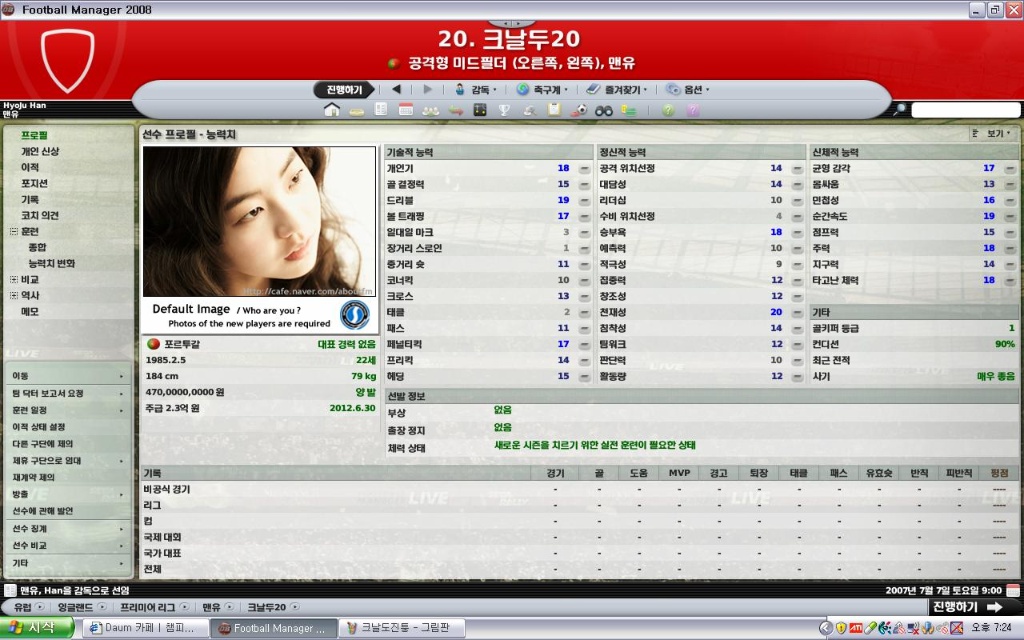Viewport: 1024px width, 640px height.
Task: Toggle the minus button beside 리더십
Action: (797, 200)
